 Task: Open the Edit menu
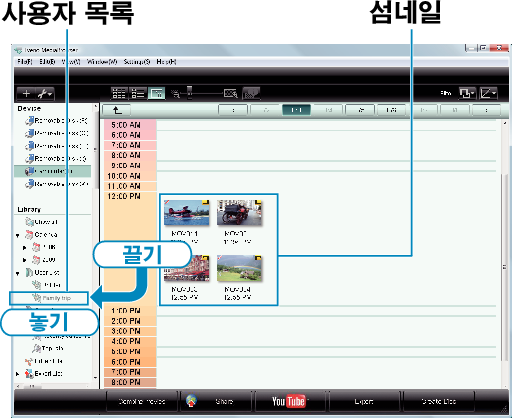(x=47, y=62)
